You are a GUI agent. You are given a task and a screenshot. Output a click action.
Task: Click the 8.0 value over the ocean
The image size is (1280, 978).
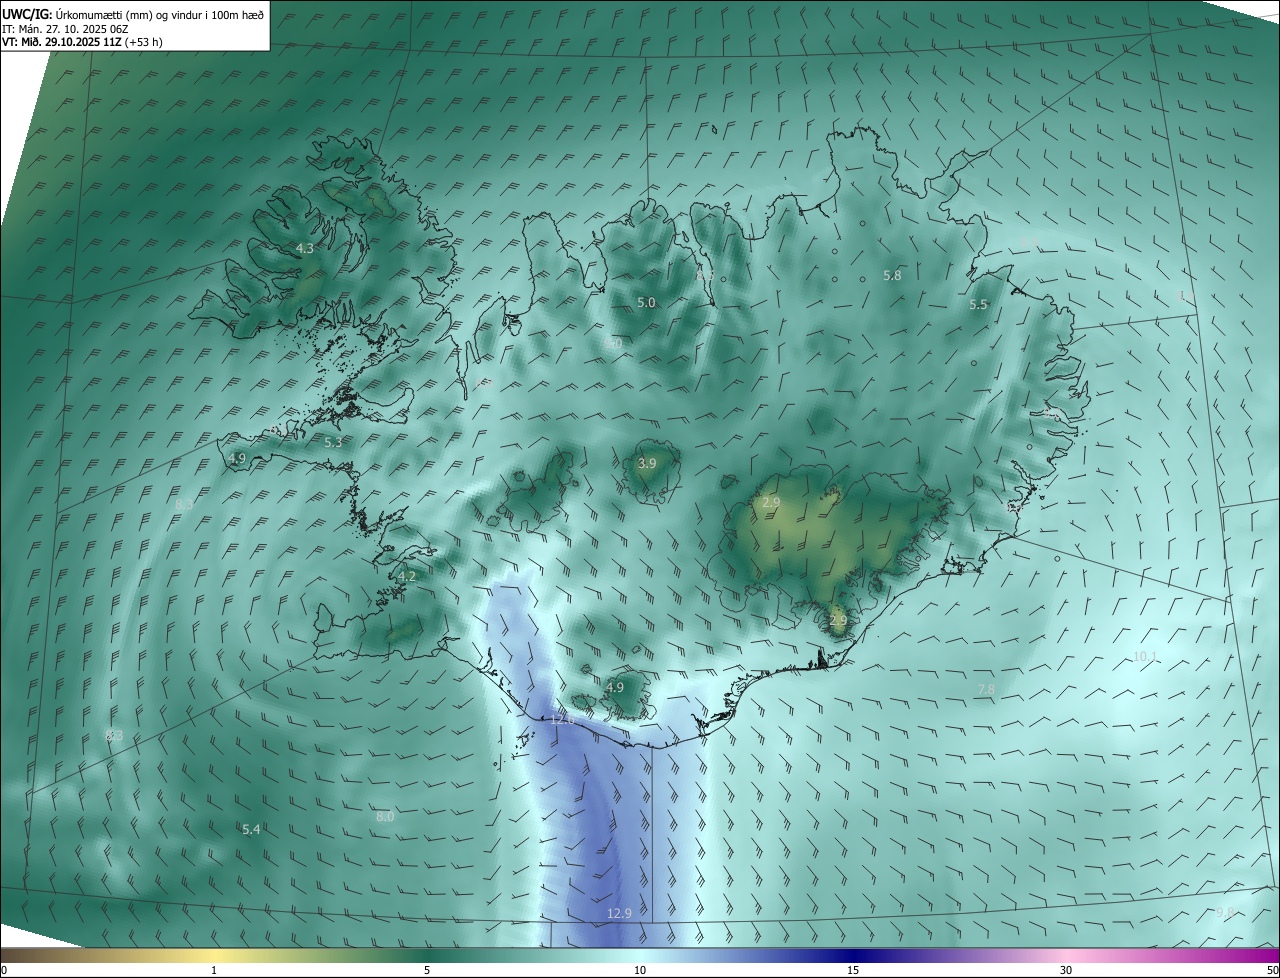click(x=385, y=817)
